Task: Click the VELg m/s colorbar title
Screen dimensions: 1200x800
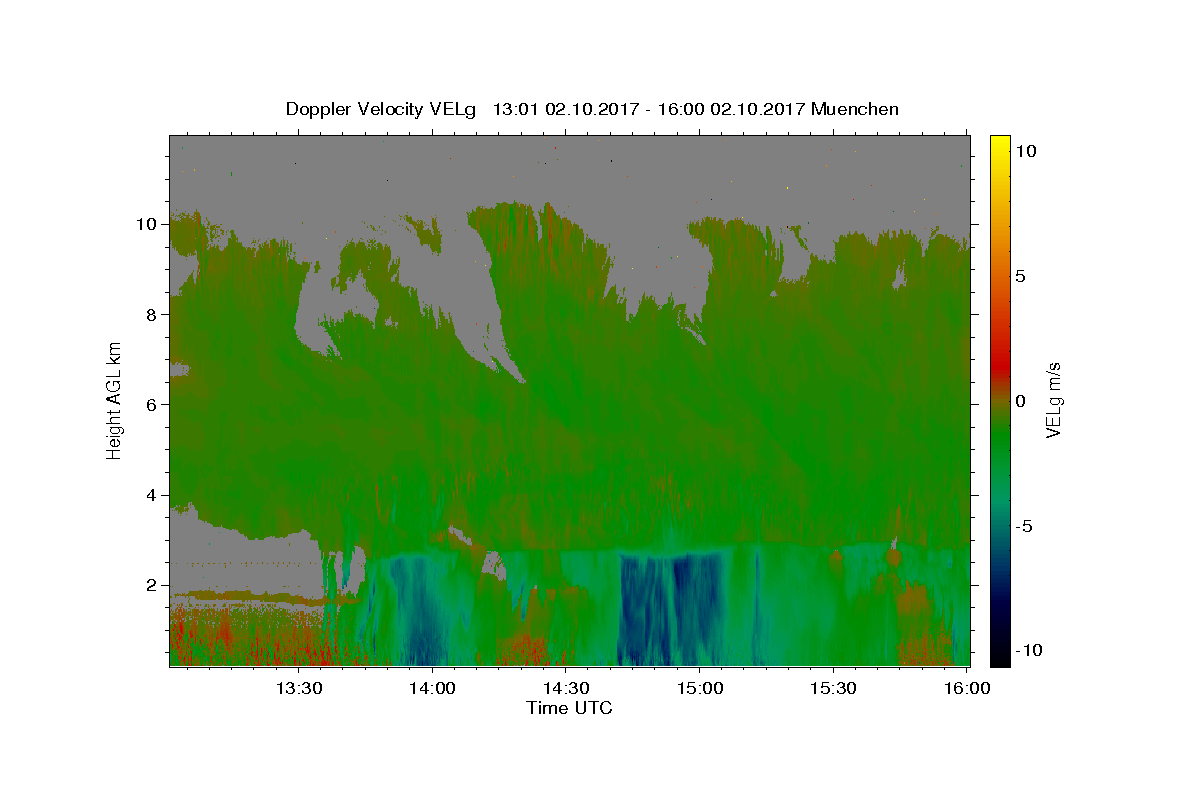Action: coord(1054,400)
